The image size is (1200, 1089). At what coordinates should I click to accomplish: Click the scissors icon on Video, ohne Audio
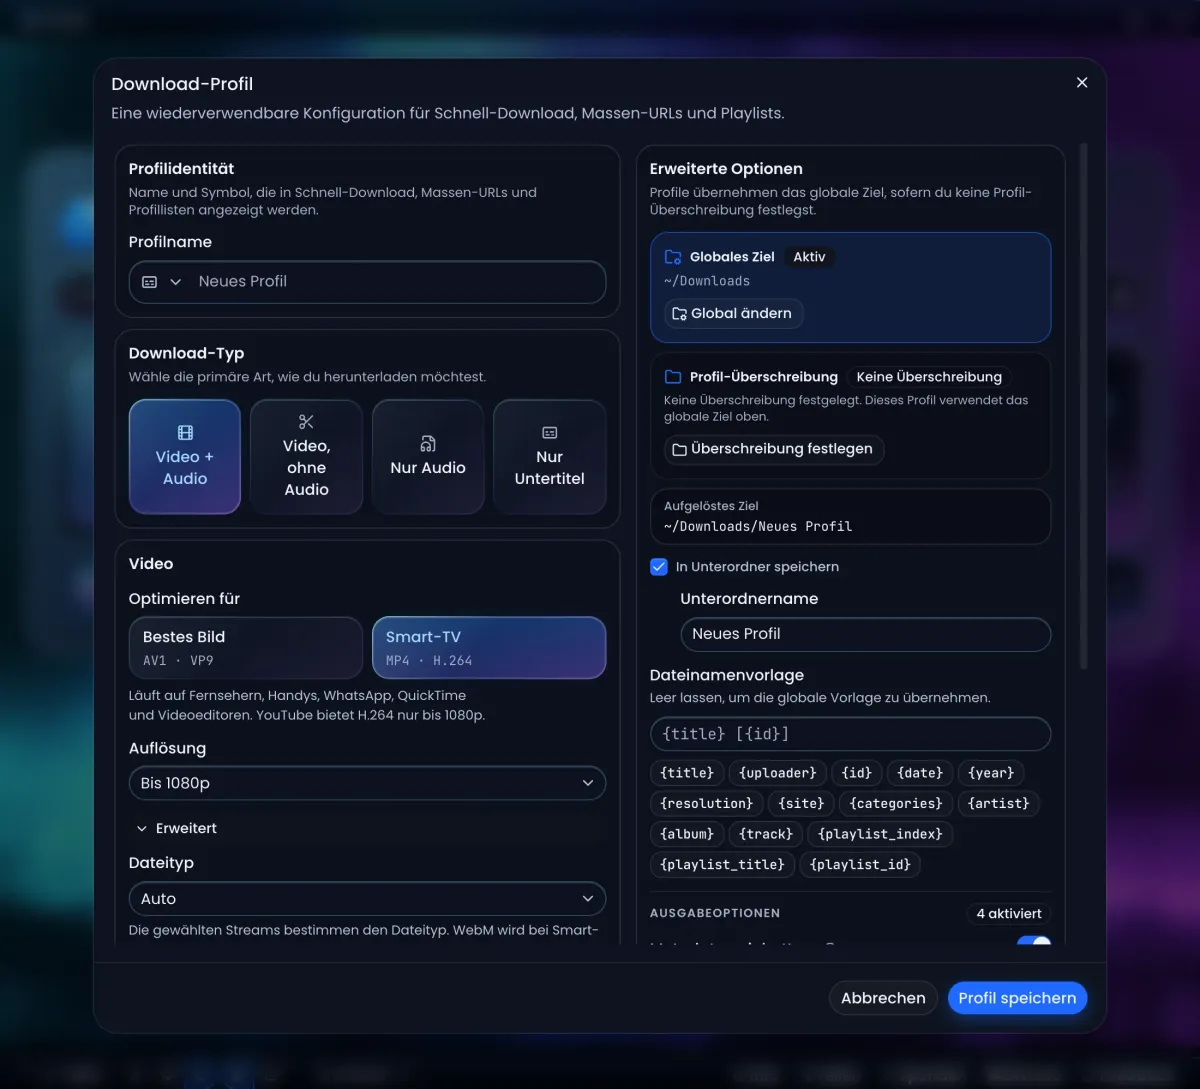[306, 422]
